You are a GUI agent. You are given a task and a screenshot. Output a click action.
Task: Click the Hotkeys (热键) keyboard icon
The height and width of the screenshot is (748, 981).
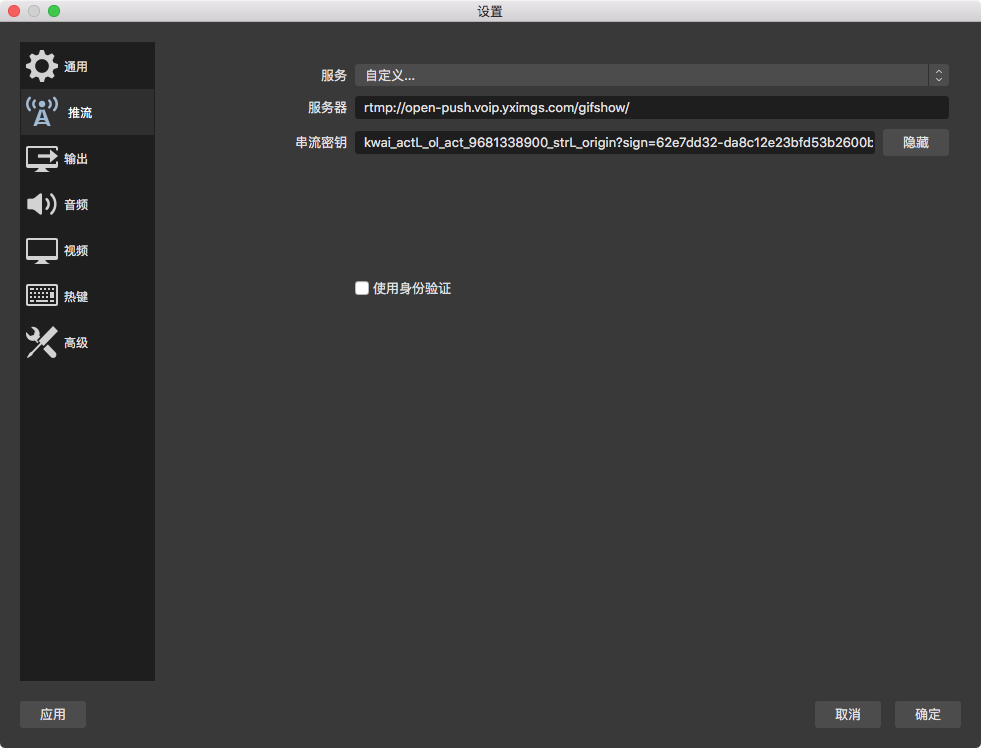pyautogui.click(x=42, y=296)
